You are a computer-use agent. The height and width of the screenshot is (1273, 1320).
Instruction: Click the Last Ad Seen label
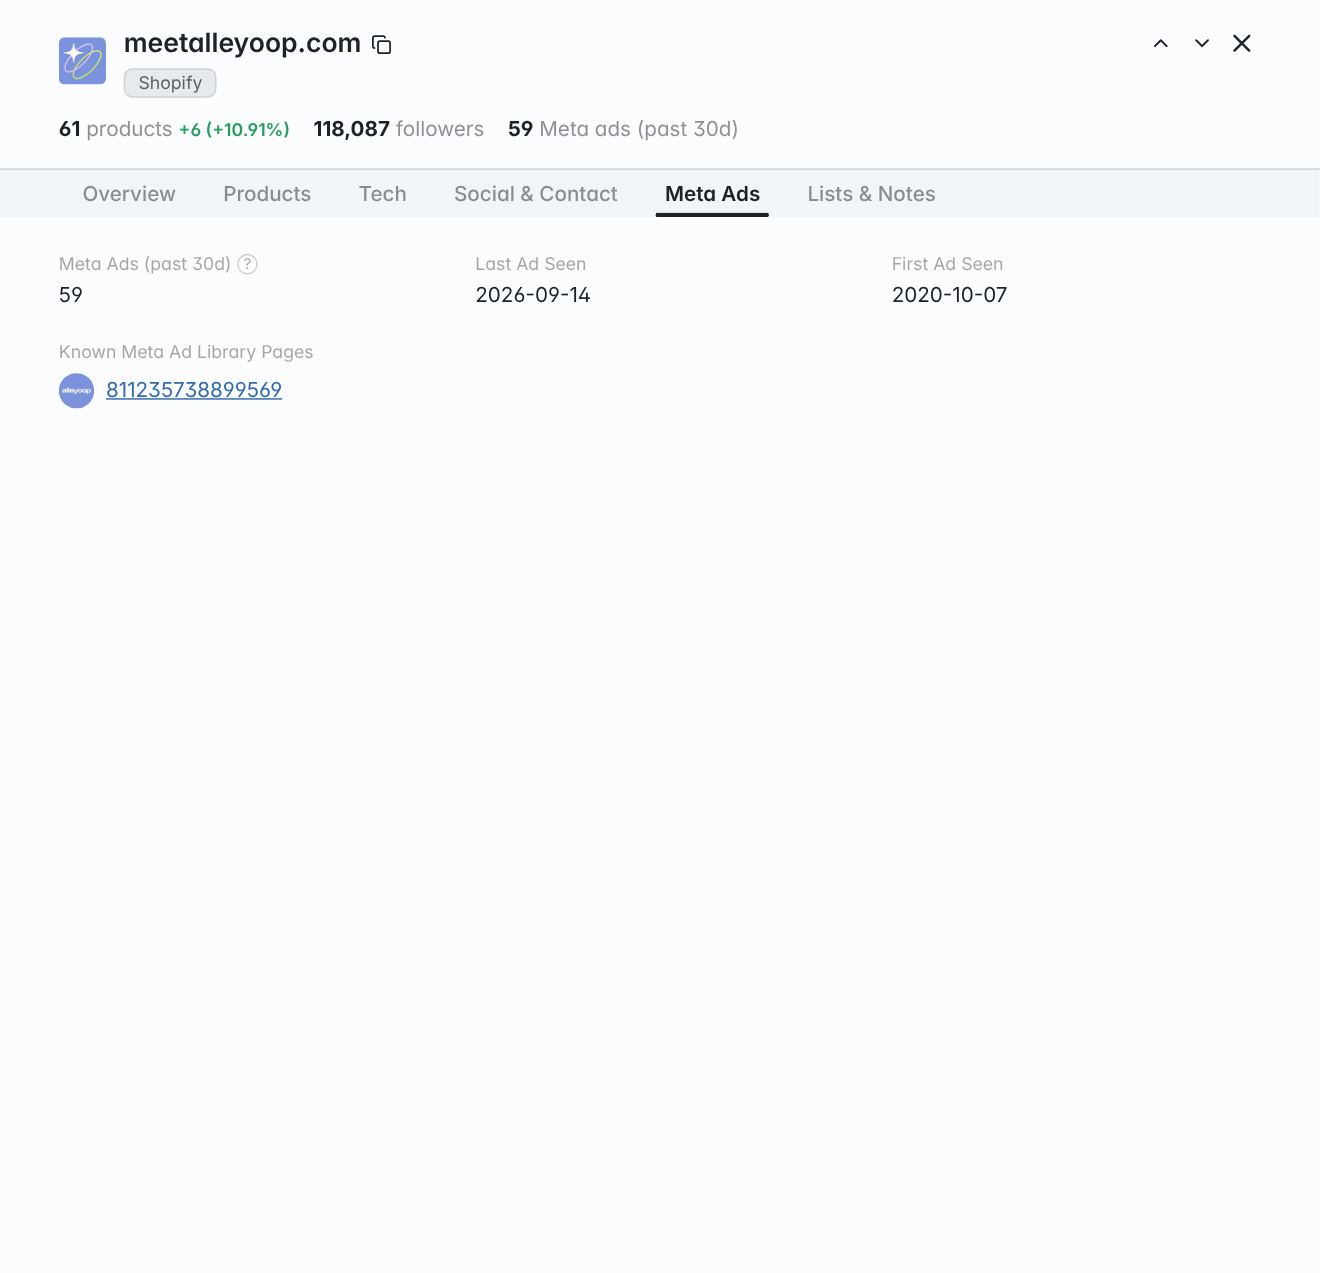tap(531, 264)
